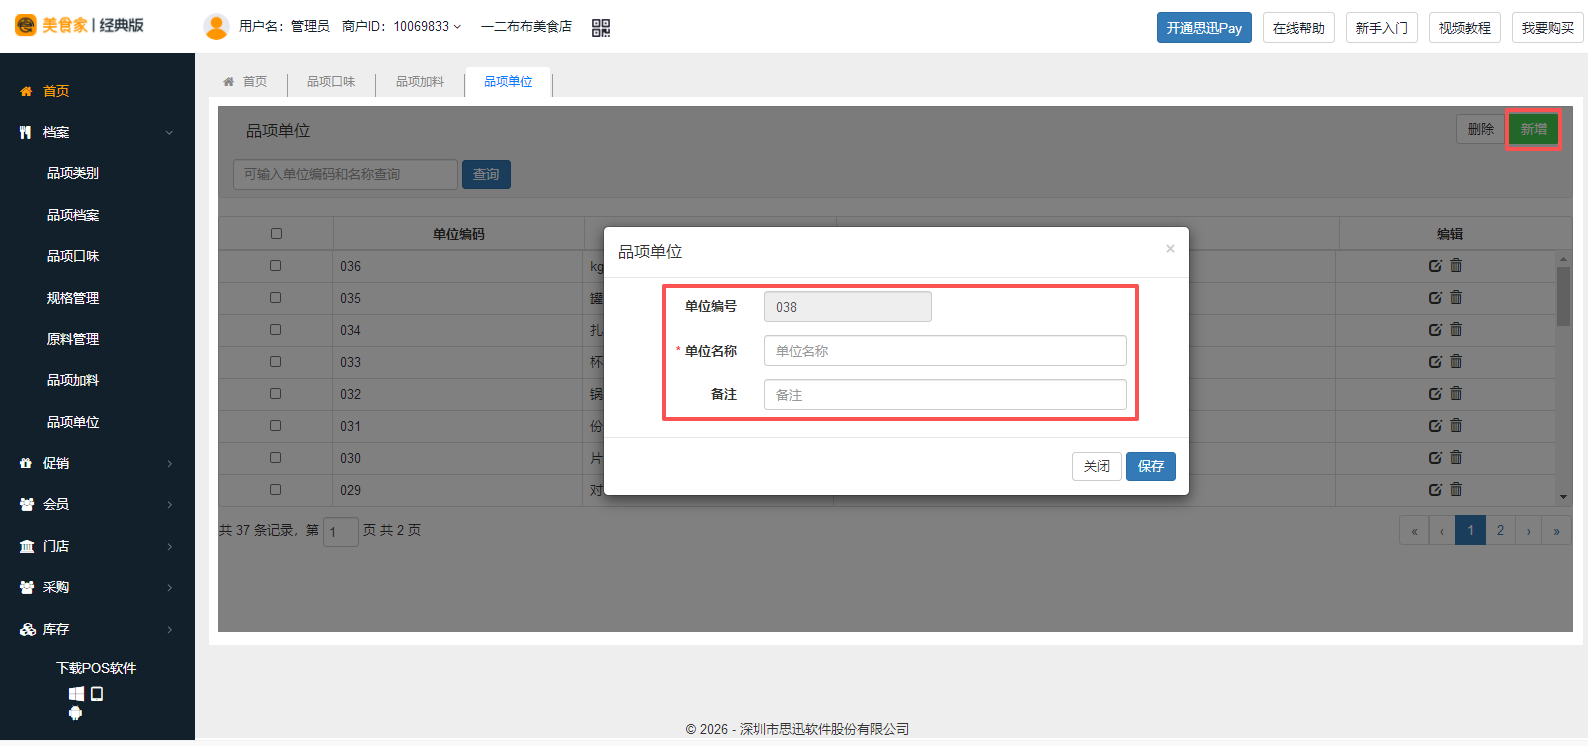Download the Android POS software
This screenshot has width=1588, height=746.
click(x=75, y=713)
